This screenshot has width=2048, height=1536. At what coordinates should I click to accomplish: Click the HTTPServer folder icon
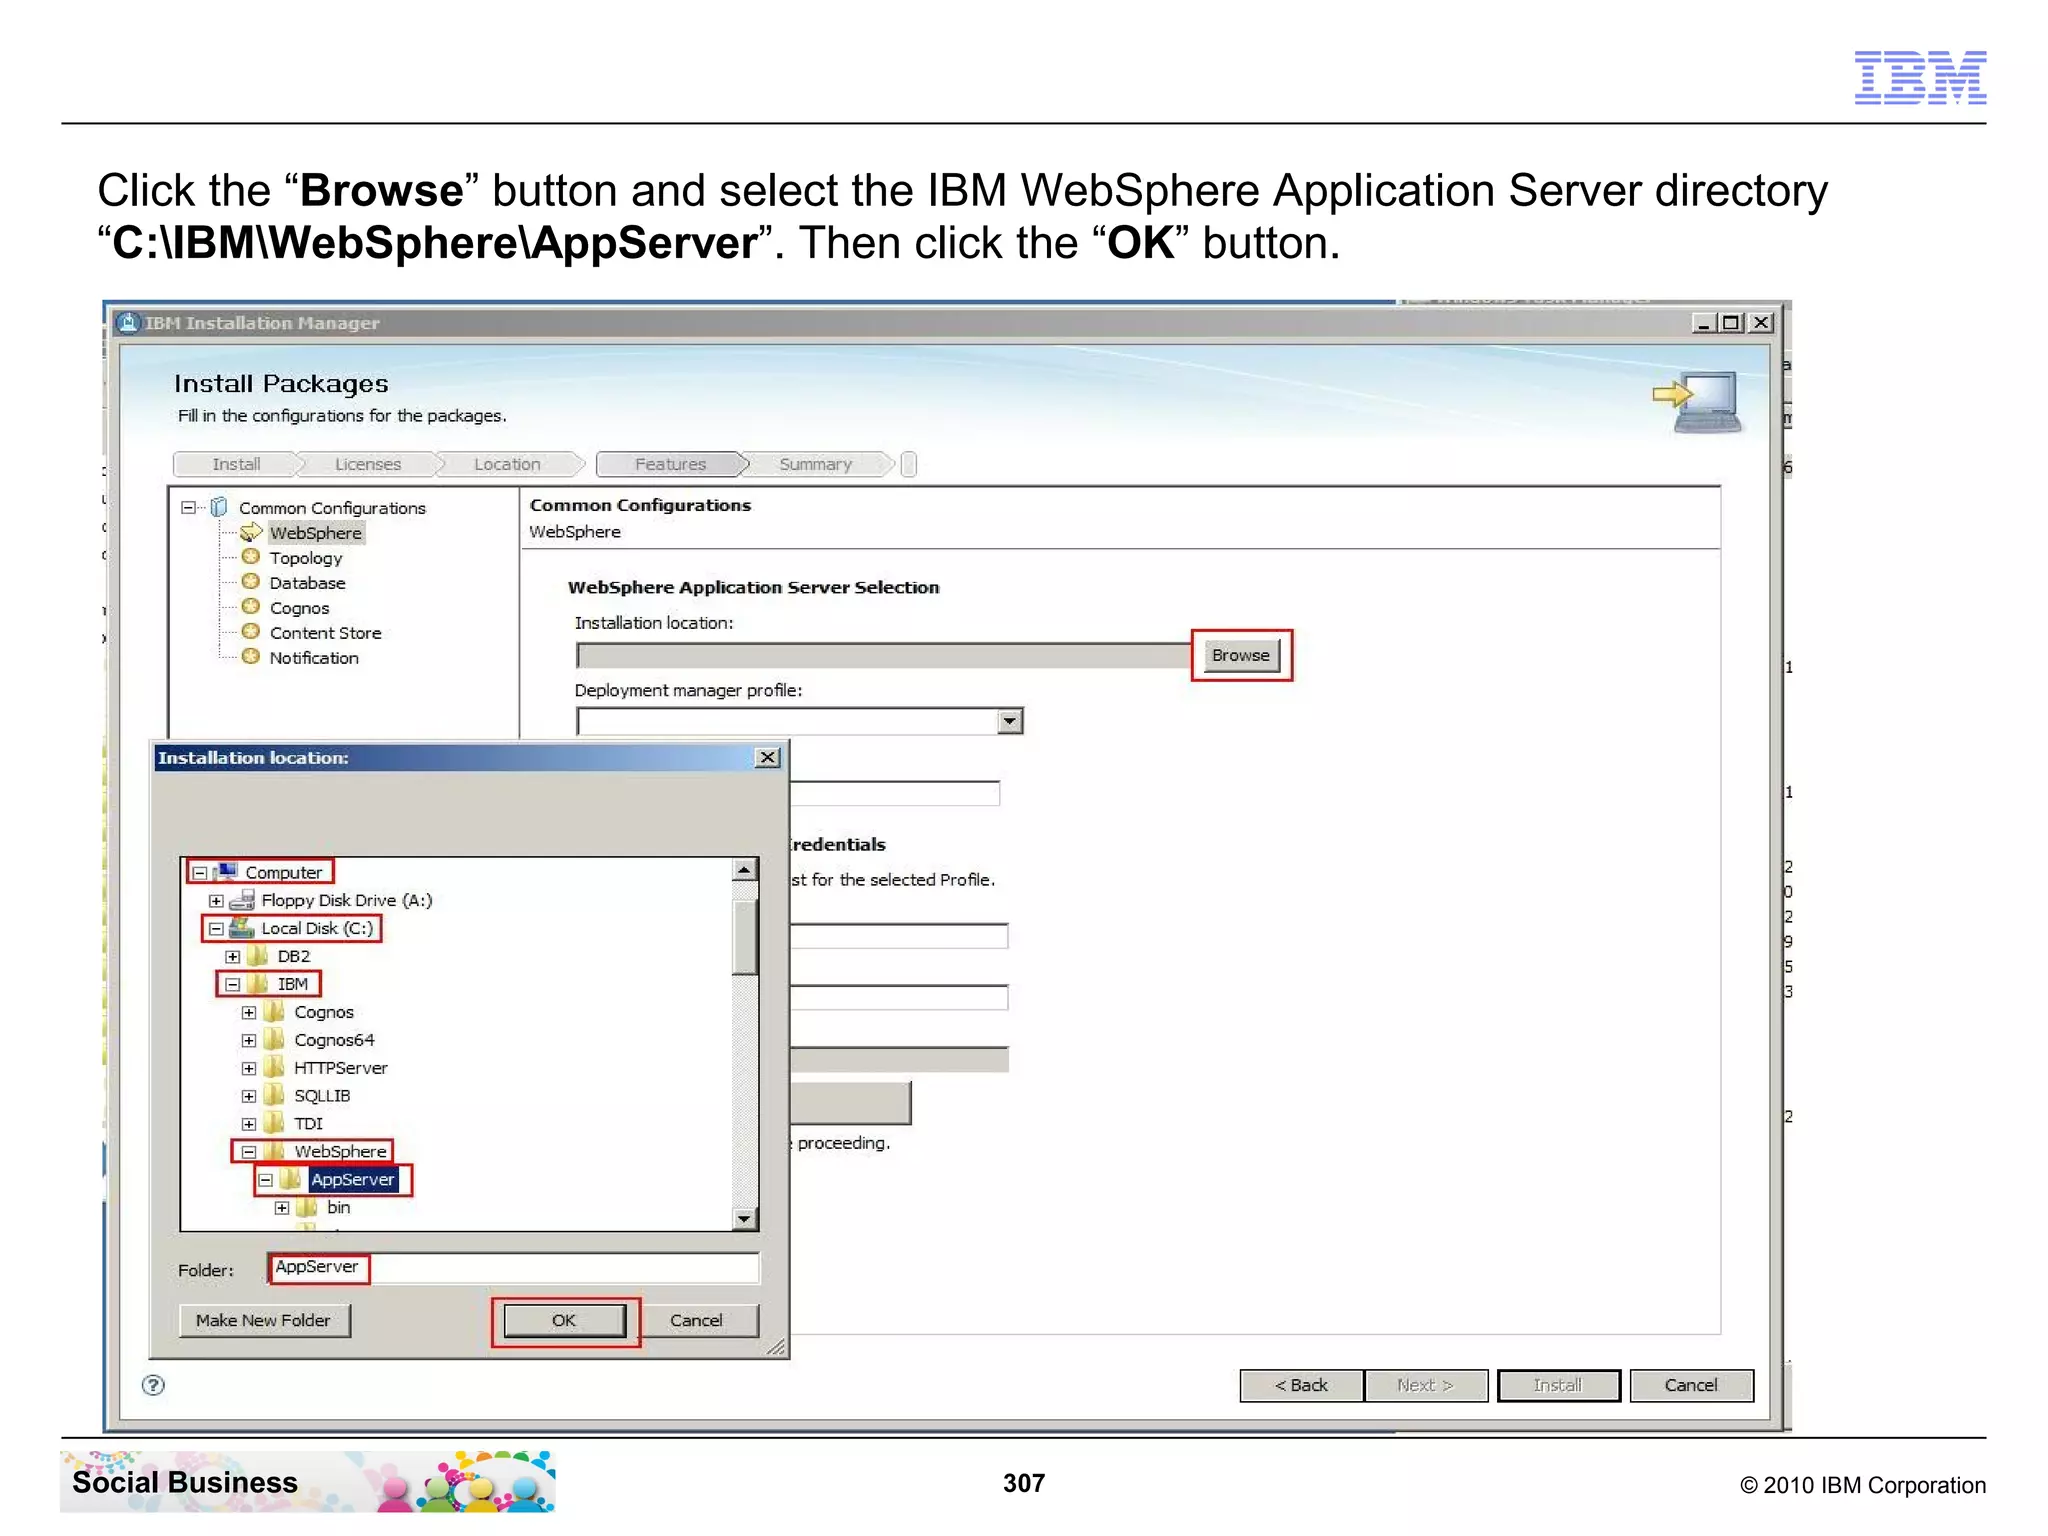pos(275,1068)
